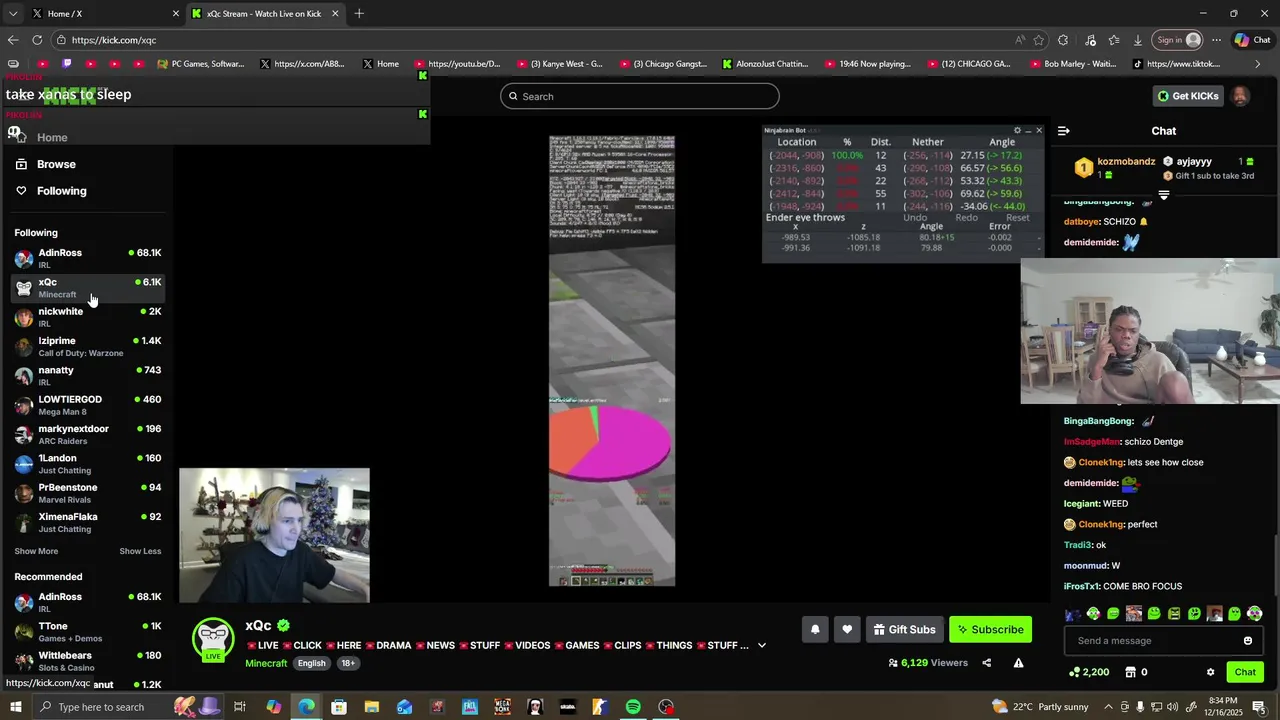Click the Kick user avatar icon
The width and height of the screenshot is (1280, 720).
point(1240,96)
